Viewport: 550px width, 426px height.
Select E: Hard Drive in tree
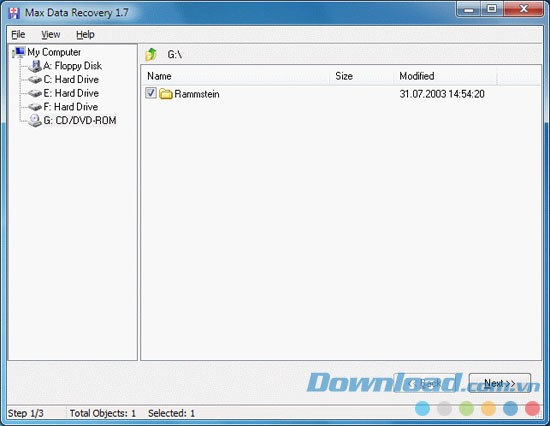tap(71, 93)
